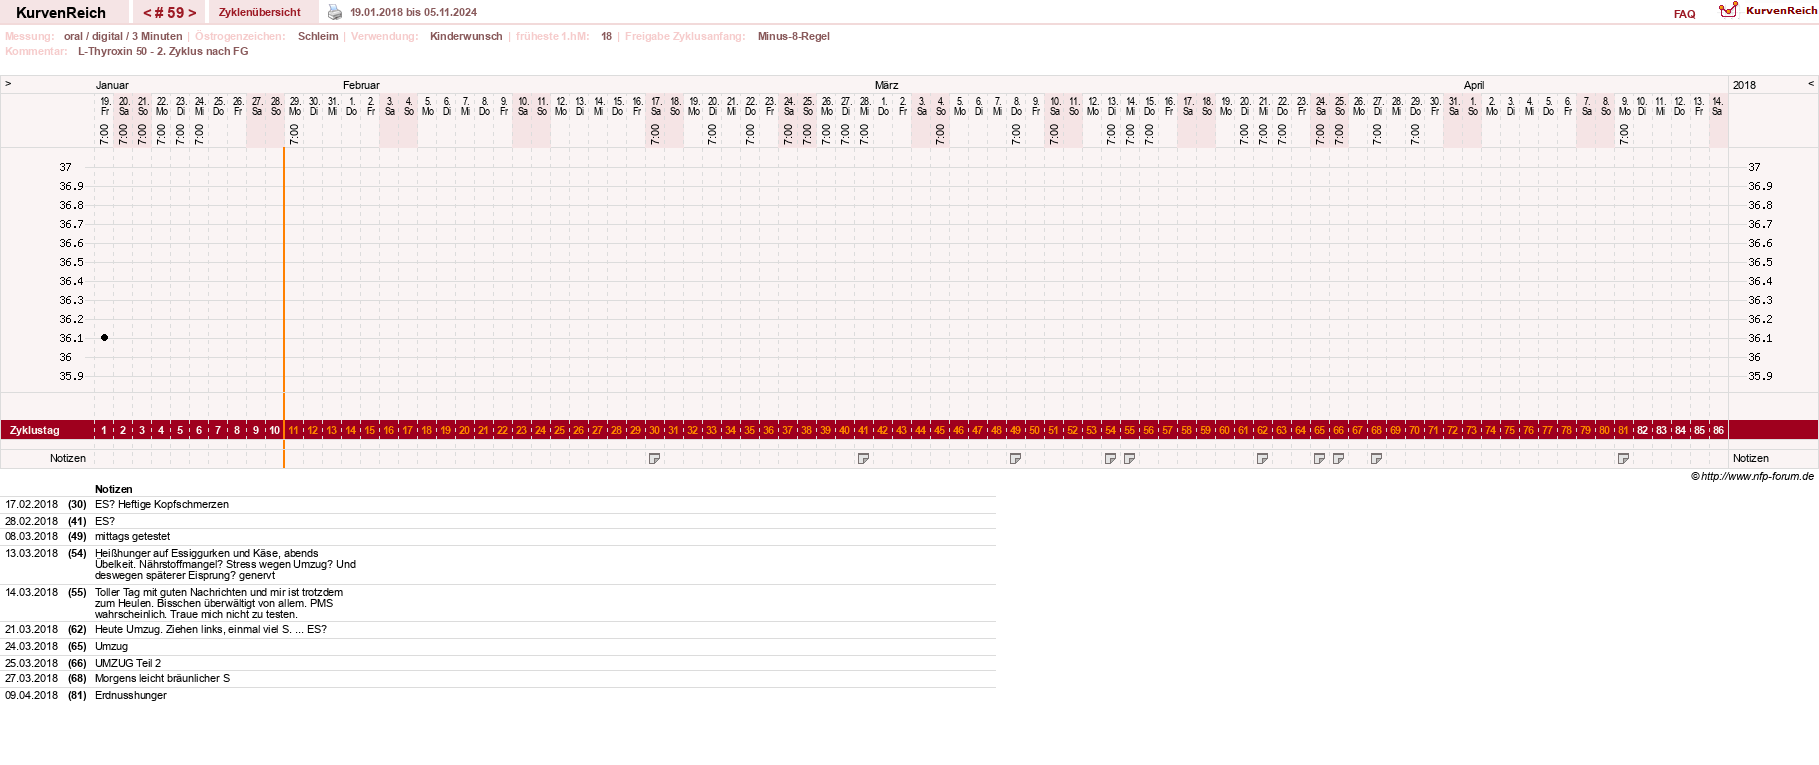This screenshot has width=1819, height=765.
Task: Click the 'Notizen' heading above the notes list
Action: click(x=114, y=489)
